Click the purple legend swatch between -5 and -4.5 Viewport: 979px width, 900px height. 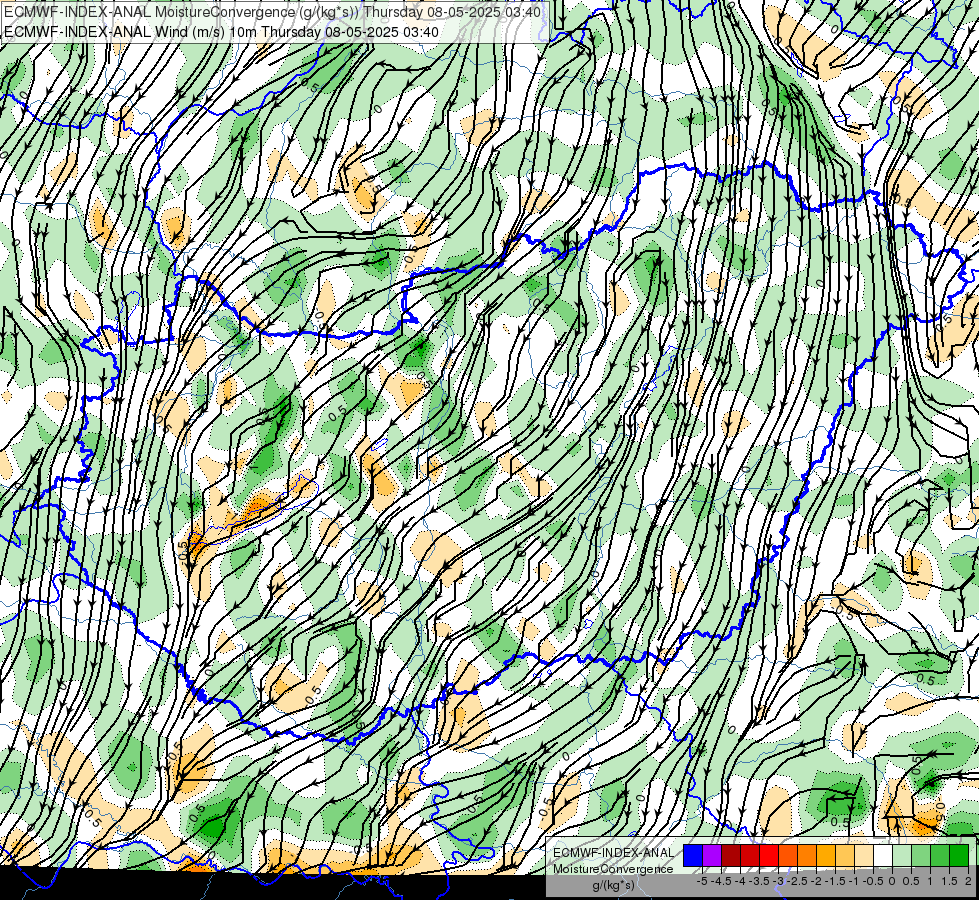712,855
